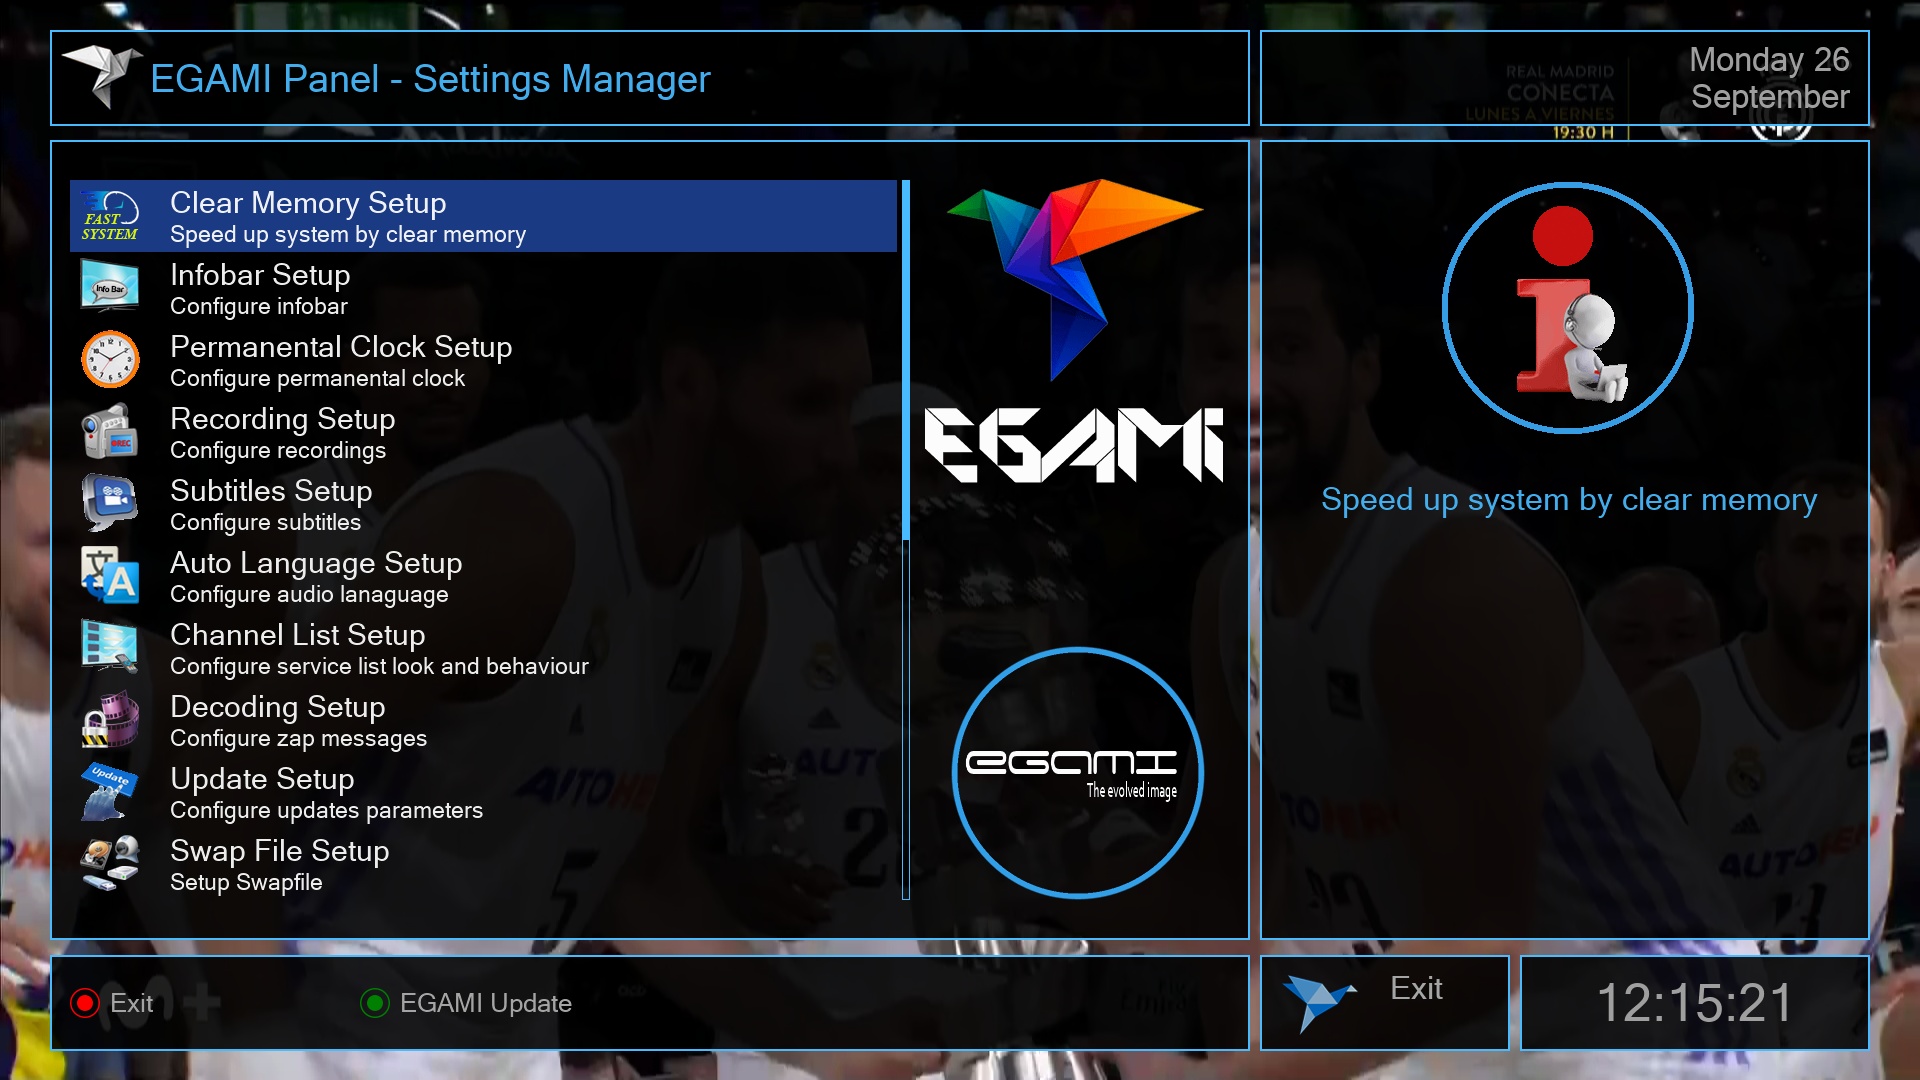Click the settings list scrollbar

[x=906, y=540]
